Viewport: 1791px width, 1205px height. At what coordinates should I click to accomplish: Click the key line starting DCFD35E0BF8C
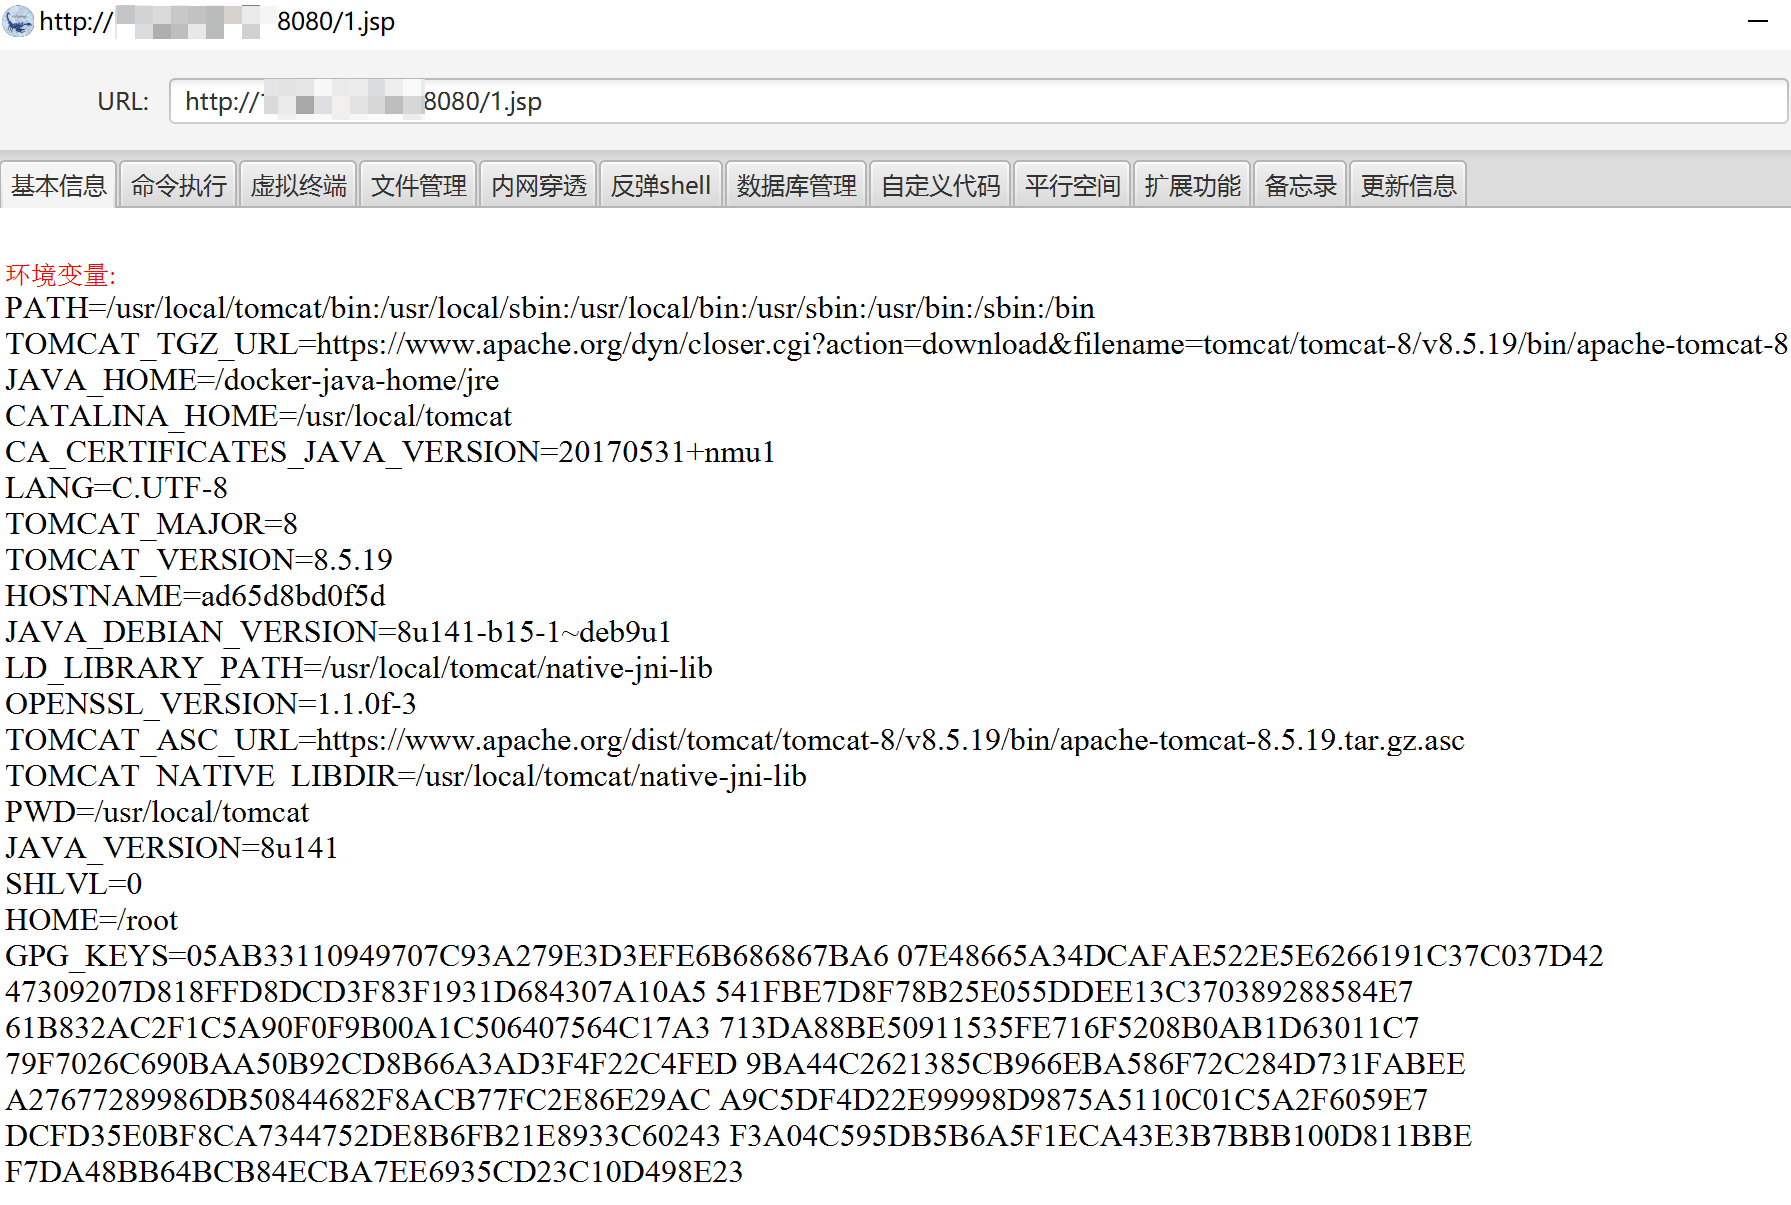[x=739, y=1136]
